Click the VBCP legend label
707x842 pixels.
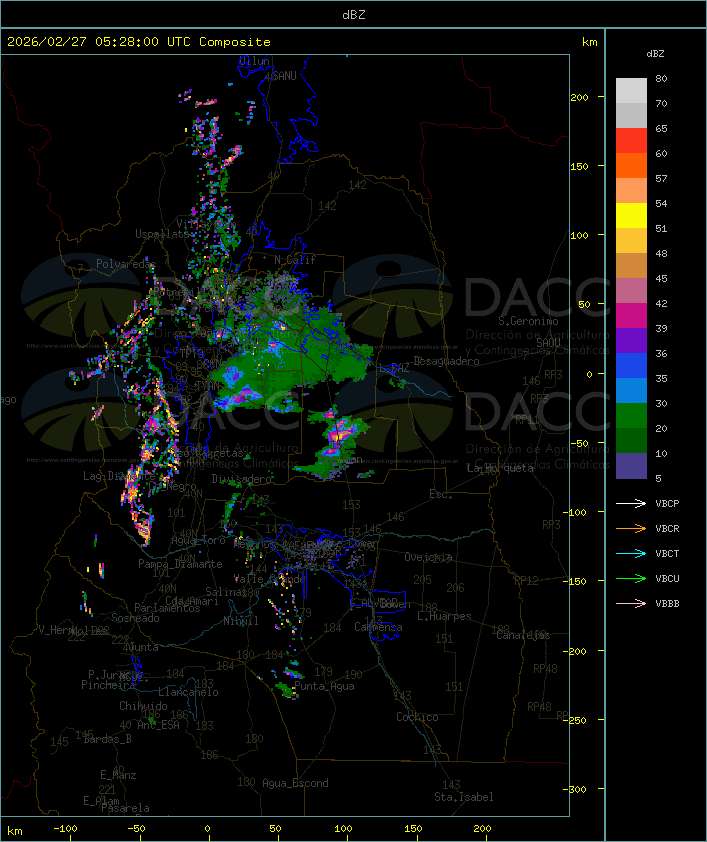click(x=667, y=504)
